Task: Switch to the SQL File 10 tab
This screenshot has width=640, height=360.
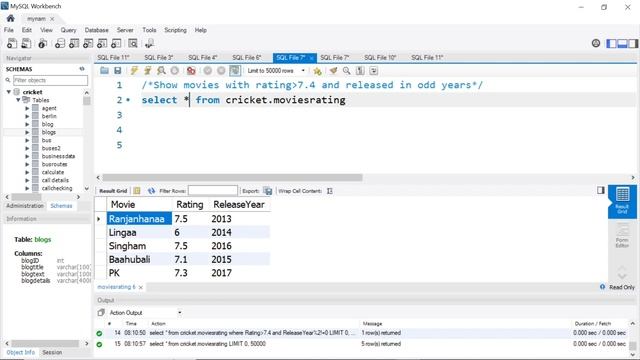Action: (380, 58)
